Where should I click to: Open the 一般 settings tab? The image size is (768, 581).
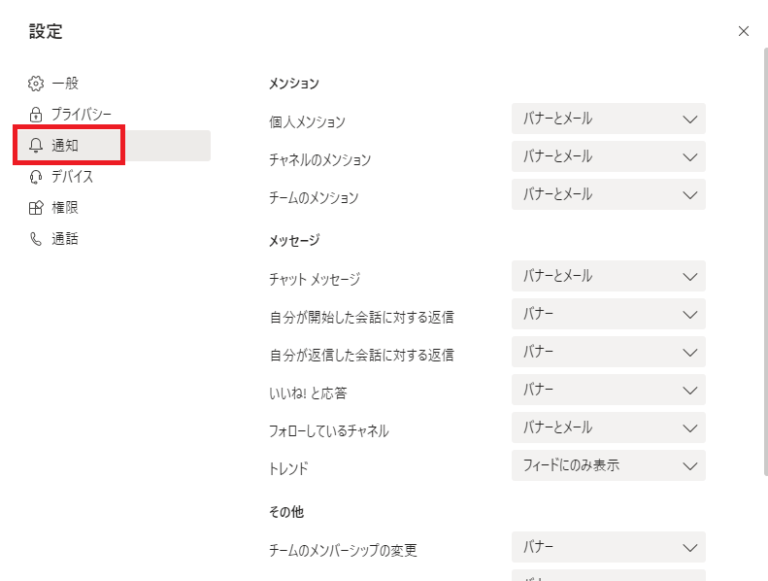[x=65, y=83]
